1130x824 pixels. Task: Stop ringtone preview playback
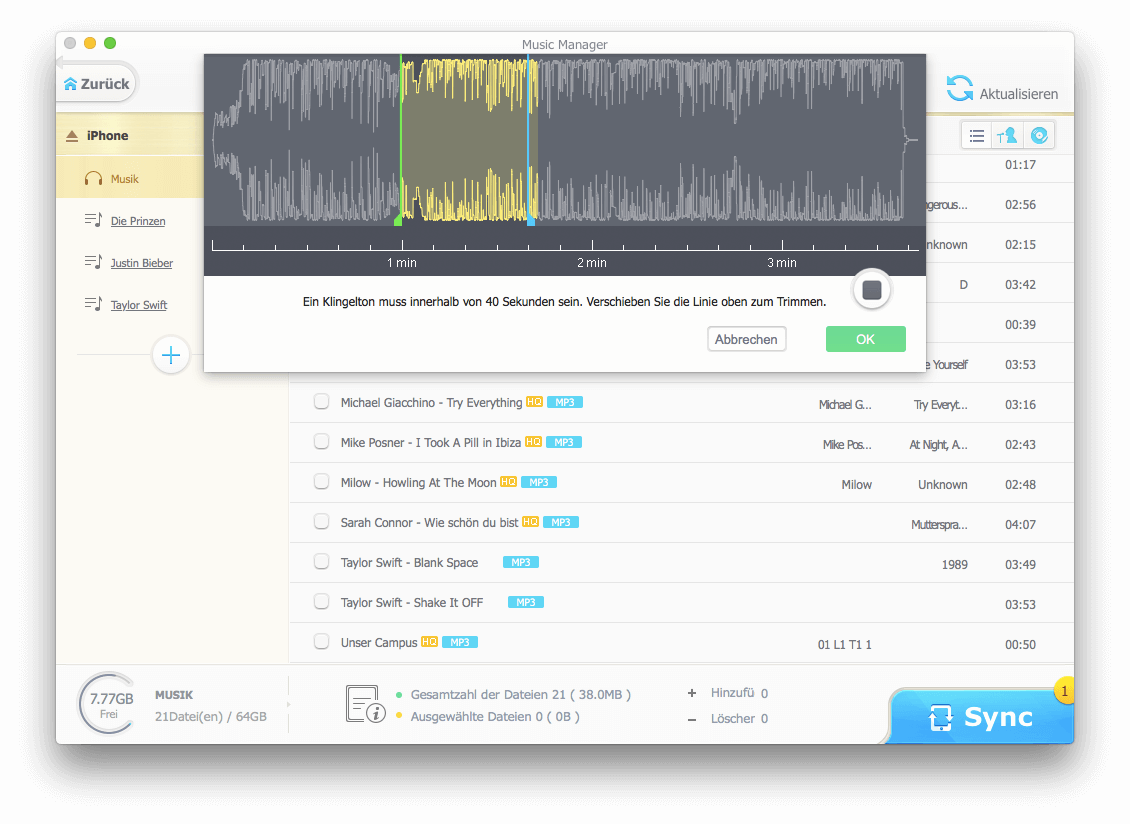click(x=872, y=290)
